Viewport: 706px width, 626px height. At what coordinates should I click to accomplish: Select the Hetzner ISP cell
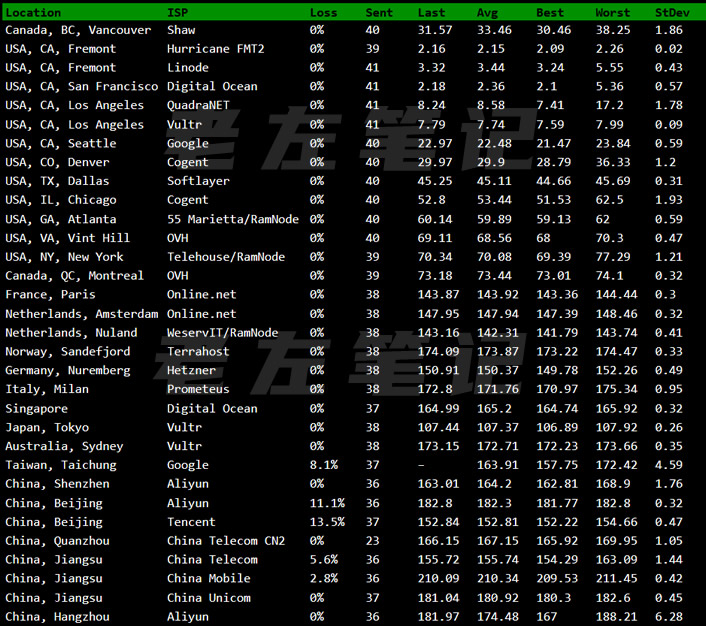[x=191, y=370]
